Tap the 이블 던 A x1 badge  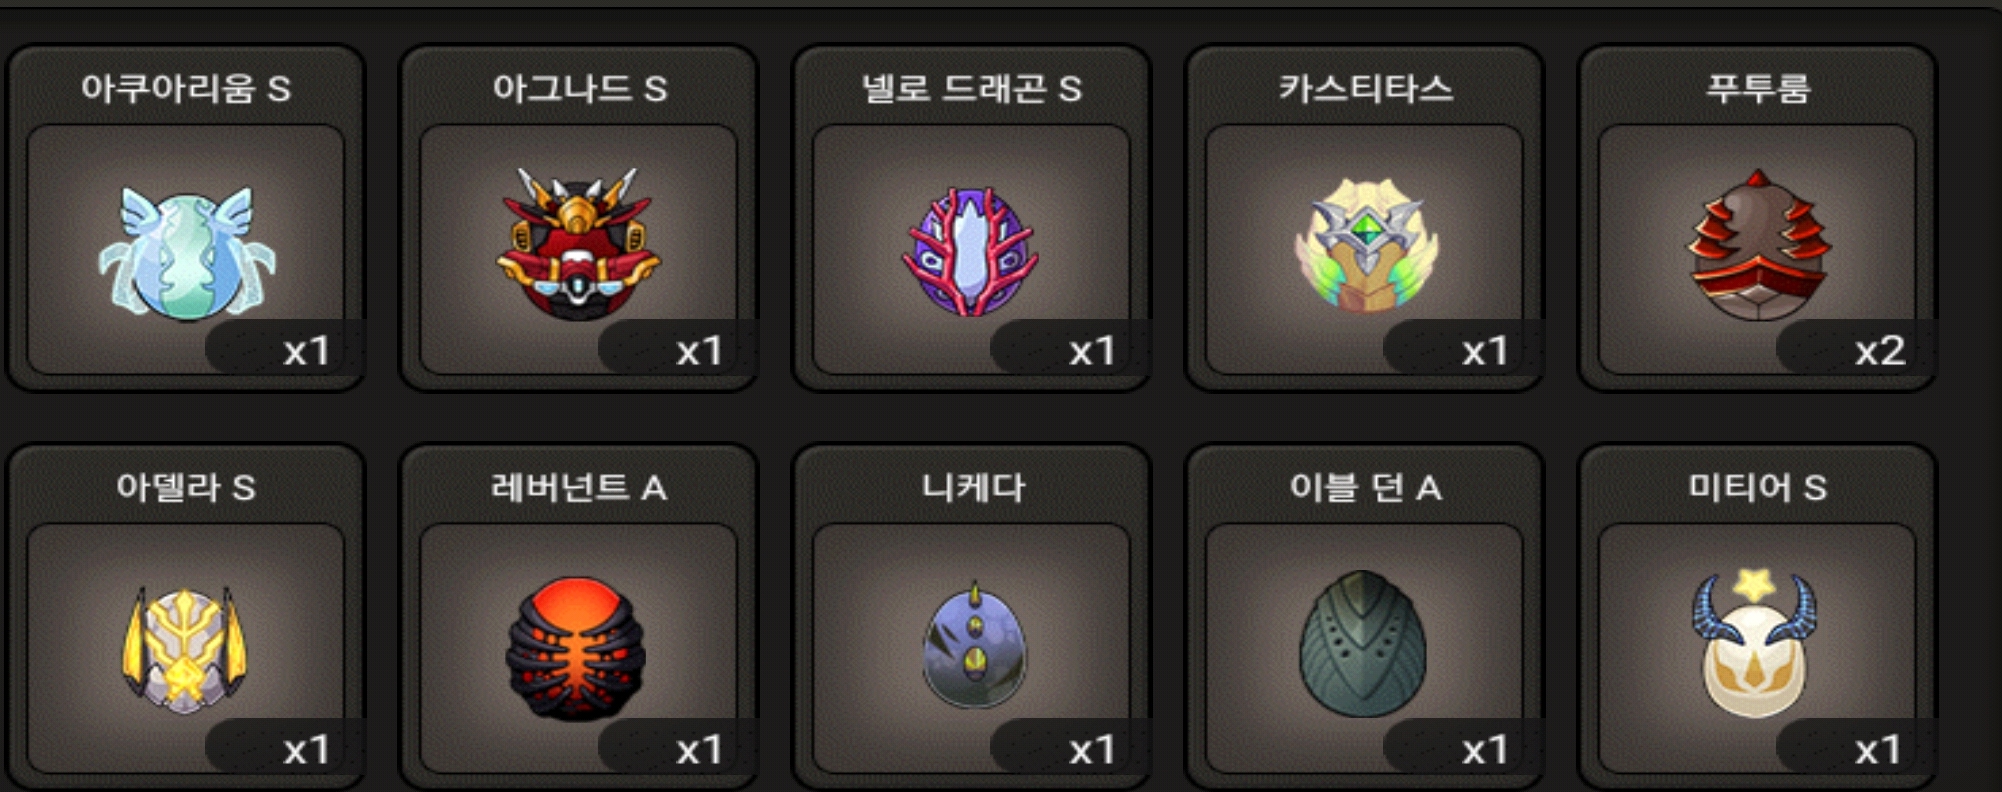click(x=1464, y=748)
